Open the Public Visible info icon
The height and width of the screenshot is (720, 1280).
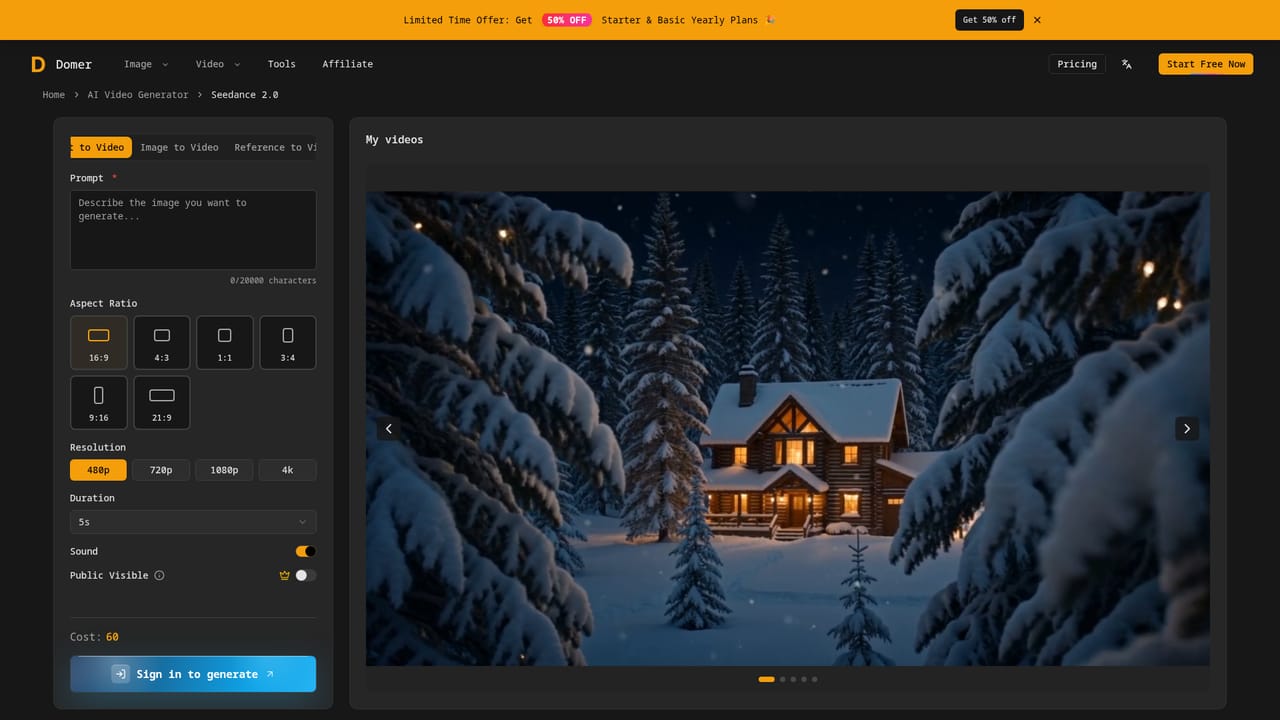(159, 576)
